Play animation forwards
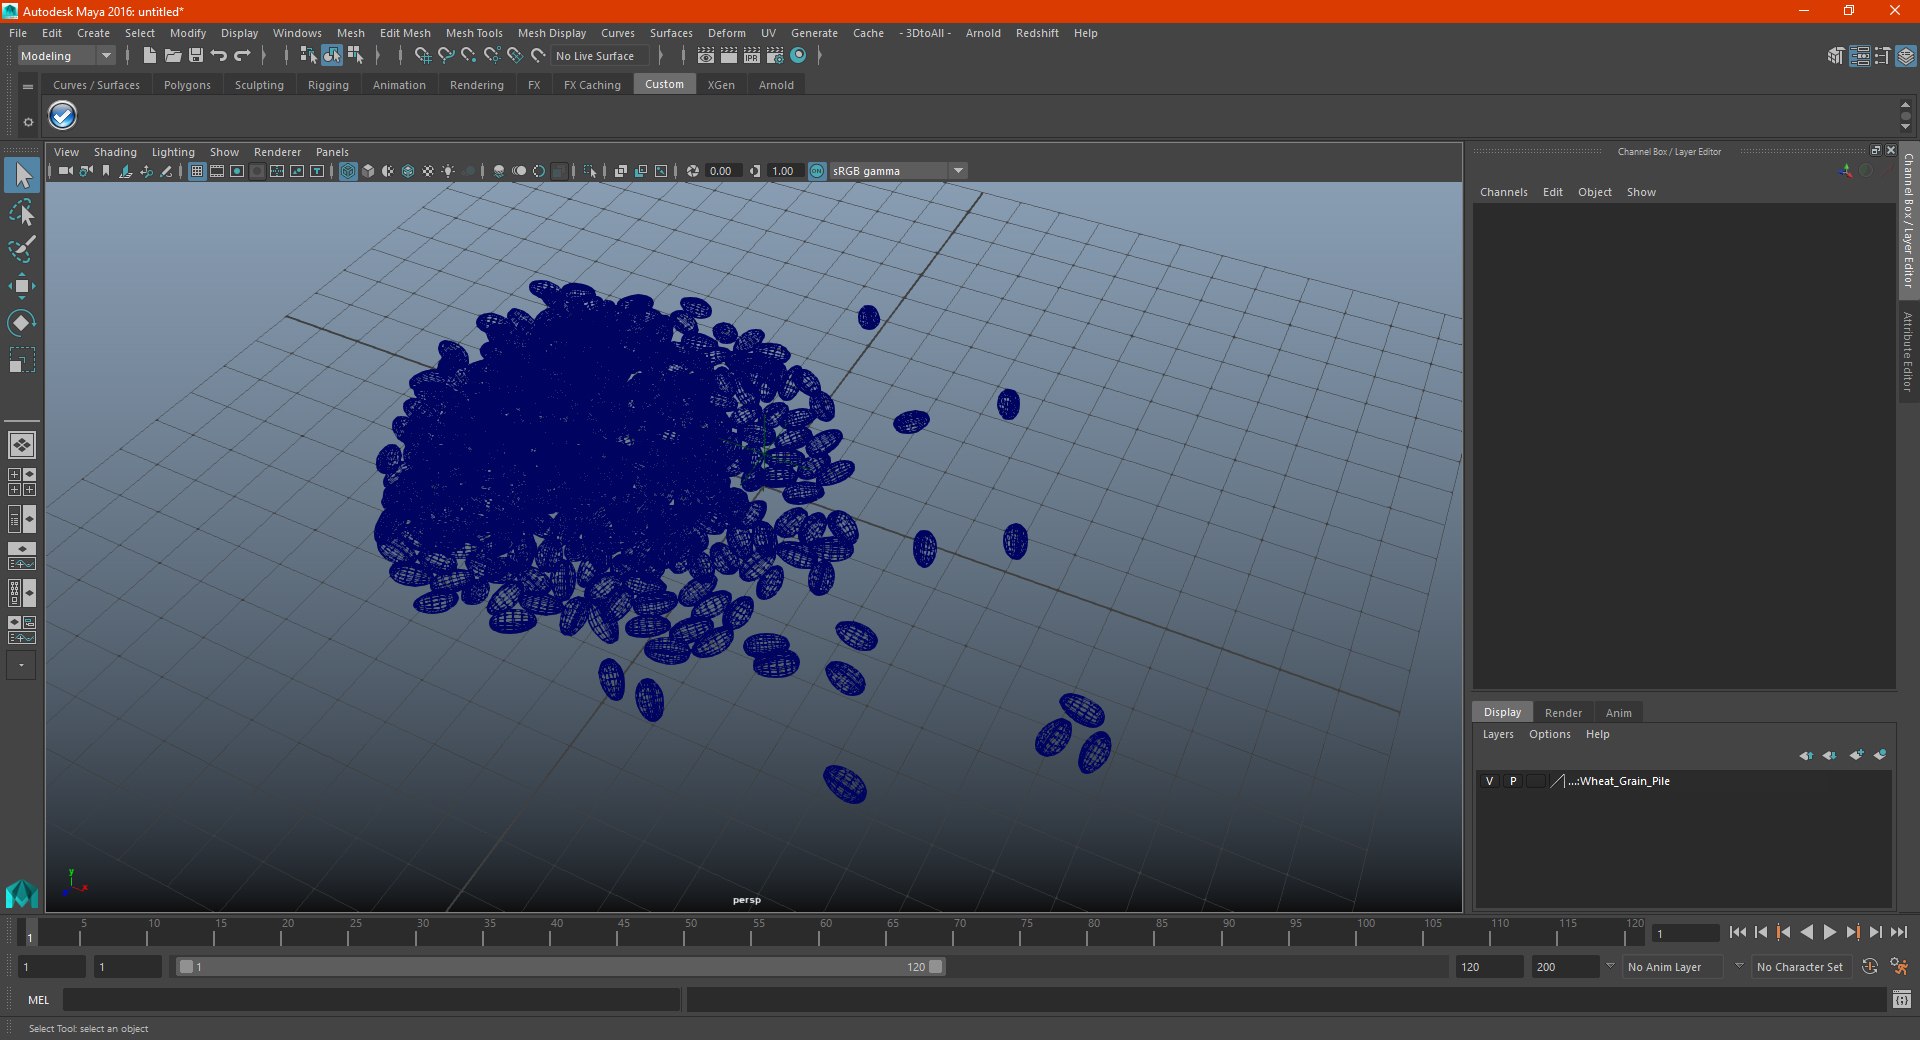The height and width of the screenshot is (1040, 1920). tap(1829, 932)
